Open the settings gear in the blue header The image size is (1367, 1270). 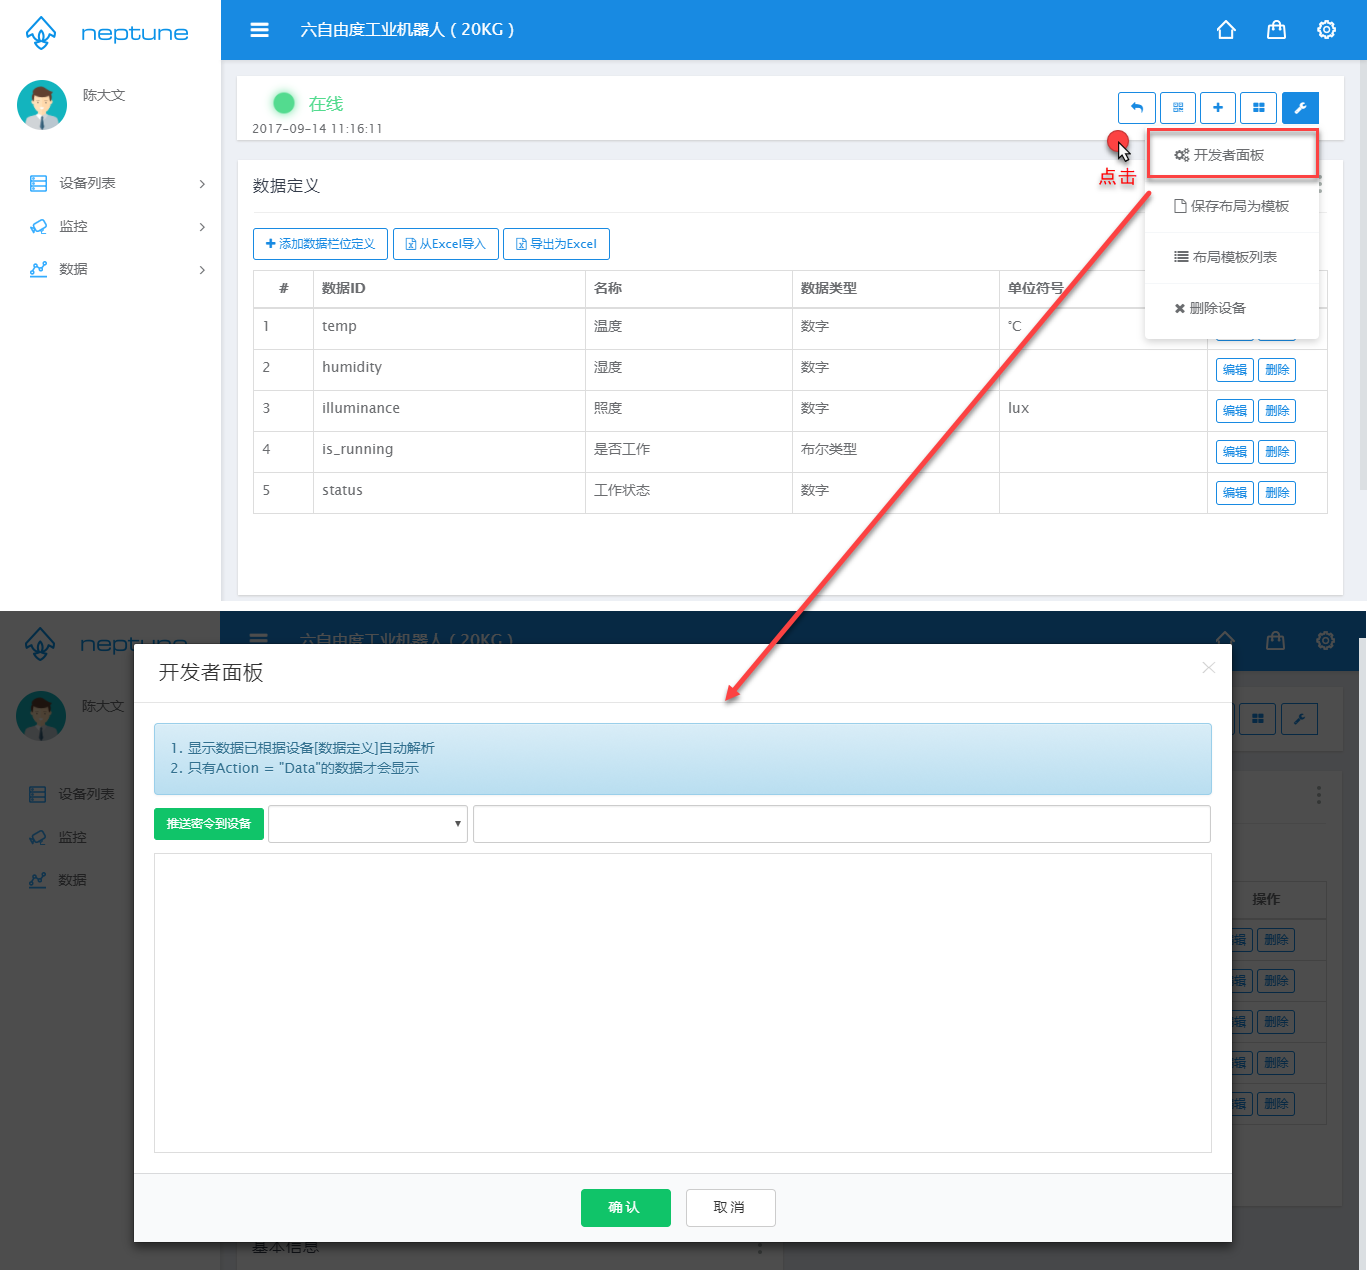[x=1326, y=30]
